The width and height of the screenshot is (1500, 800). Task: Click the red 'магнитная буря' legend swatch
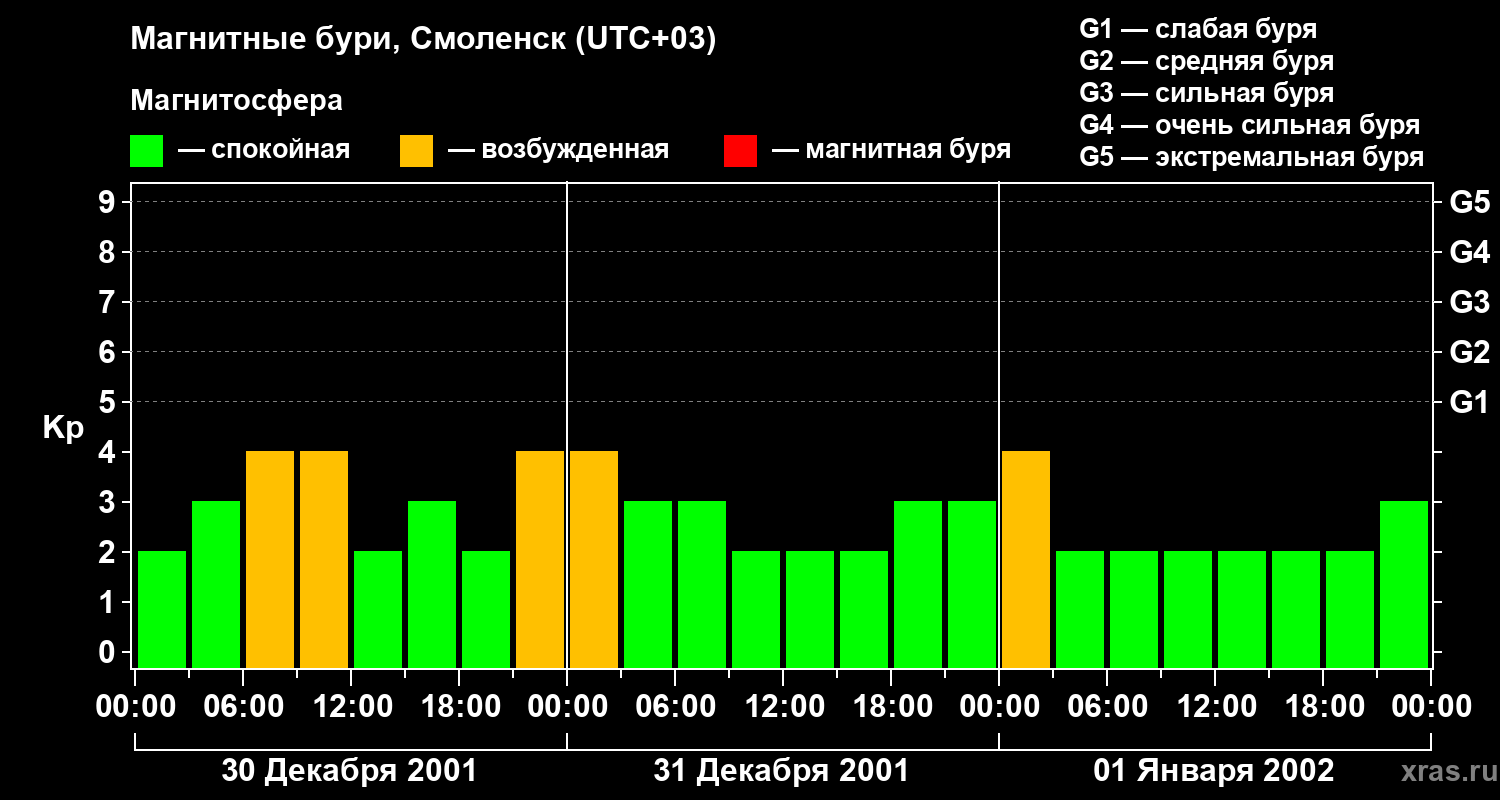740,151
